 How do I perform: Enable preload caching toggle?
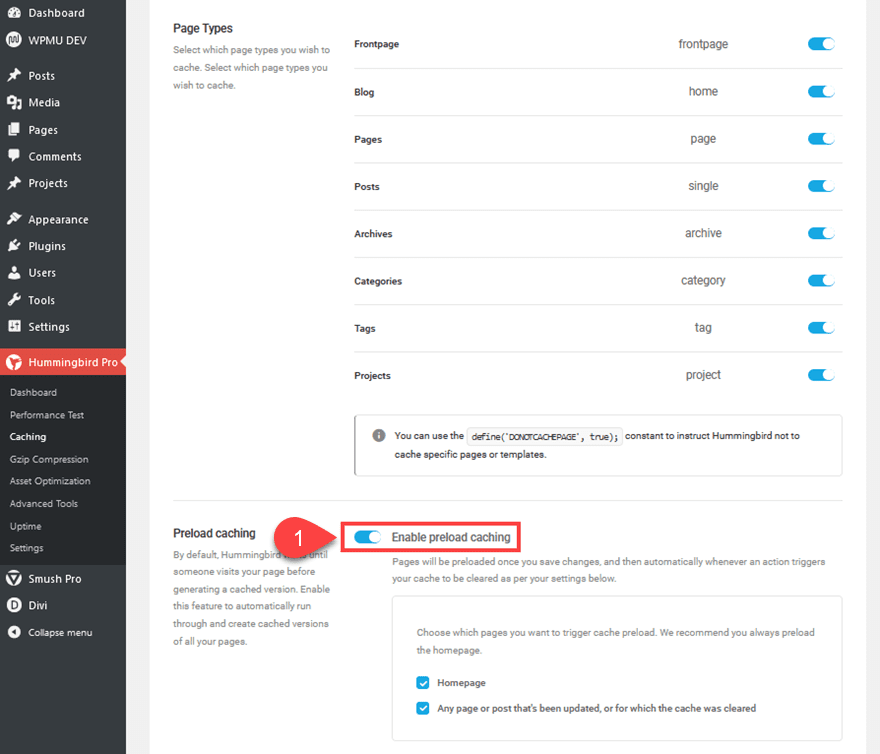coord(368,536)
